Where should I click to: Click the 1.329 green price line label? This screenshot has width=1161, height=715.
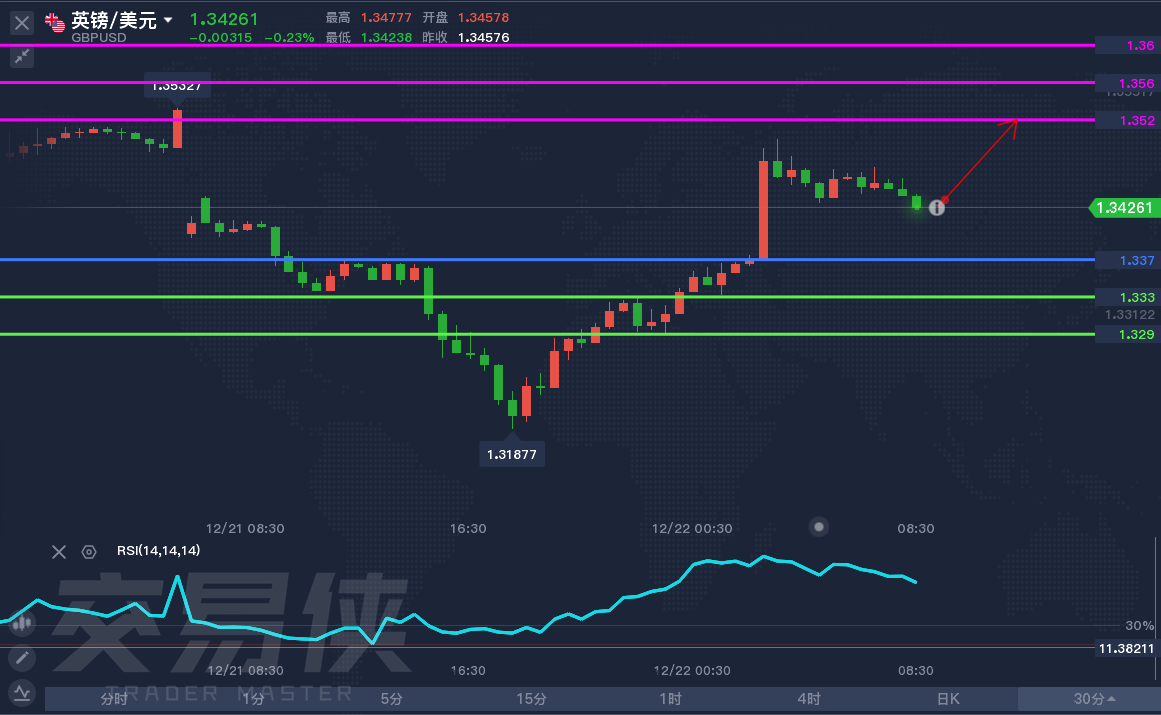tap(1128, 335)
